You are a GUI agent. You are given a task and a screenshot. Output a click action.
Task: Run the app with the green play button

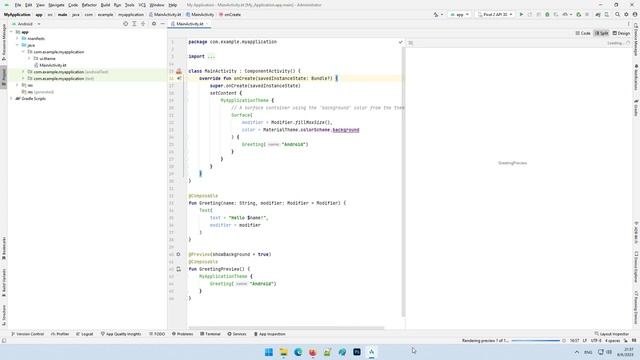(x=521, y=14)
